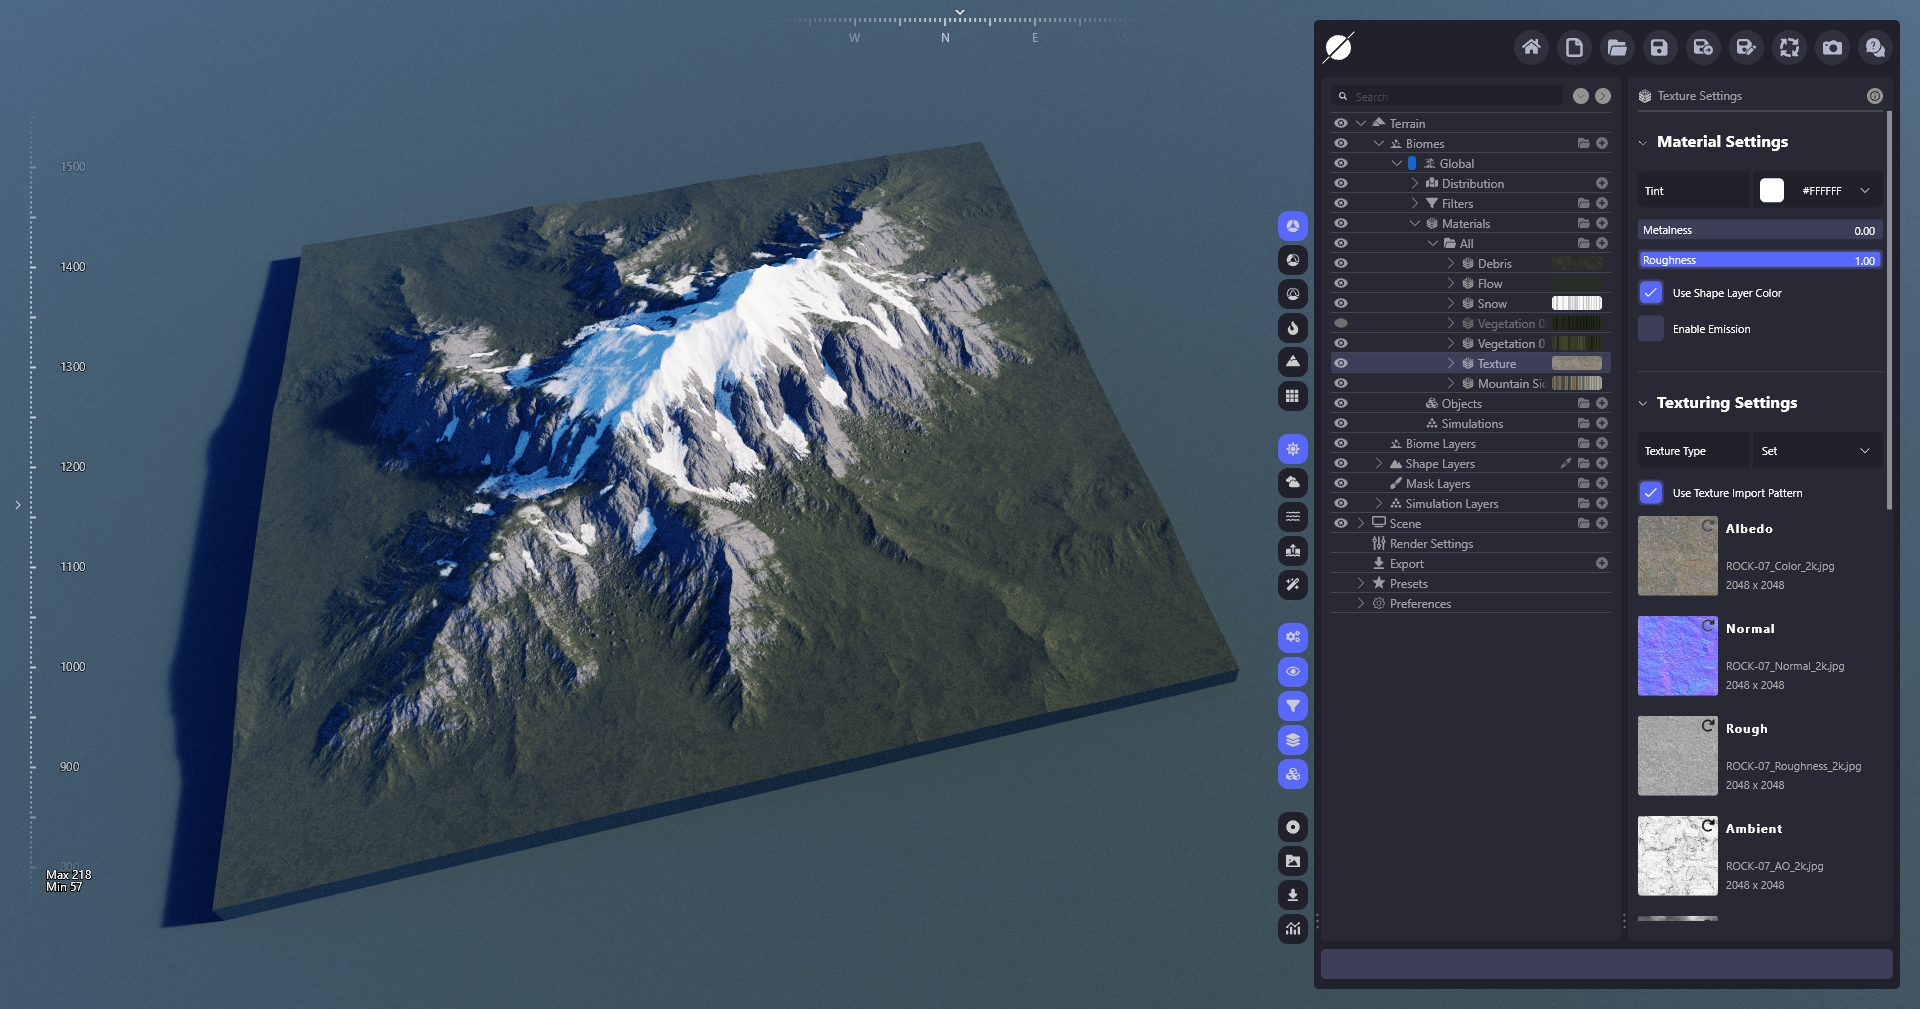Click the home icon in top toolbar

pos(1531,47)
